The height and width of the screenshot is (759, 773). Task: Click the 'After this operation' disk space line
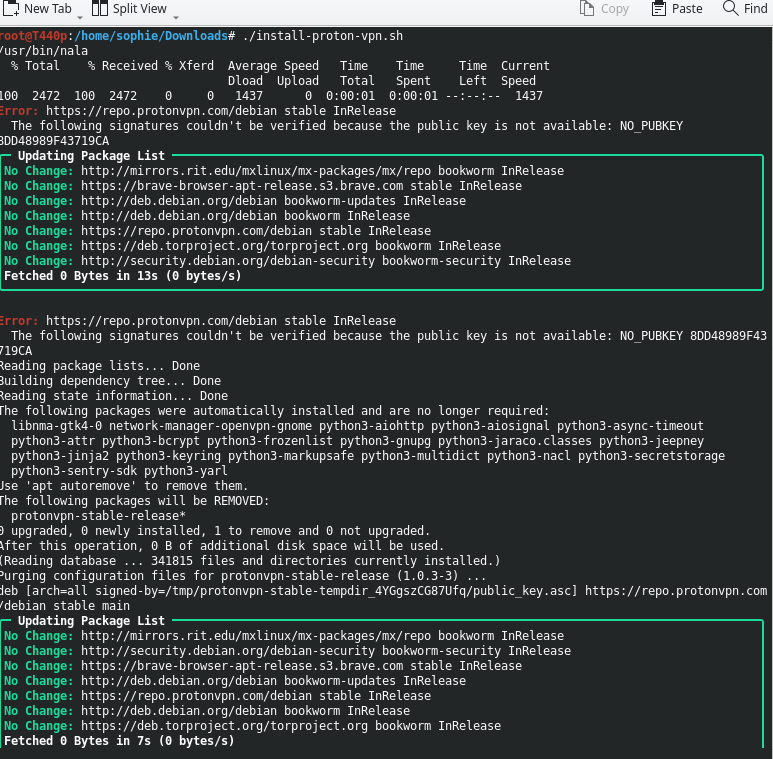click(222, 546)
